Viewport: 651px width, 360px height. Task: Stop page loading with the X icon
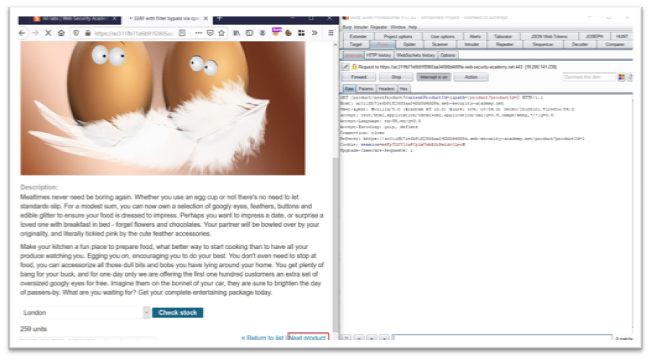[48, 33]
